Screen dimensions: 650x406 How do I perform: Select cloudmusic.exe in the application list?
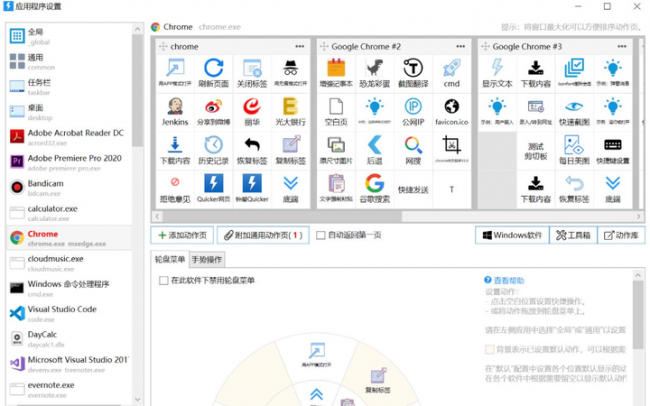coord(69,263)
